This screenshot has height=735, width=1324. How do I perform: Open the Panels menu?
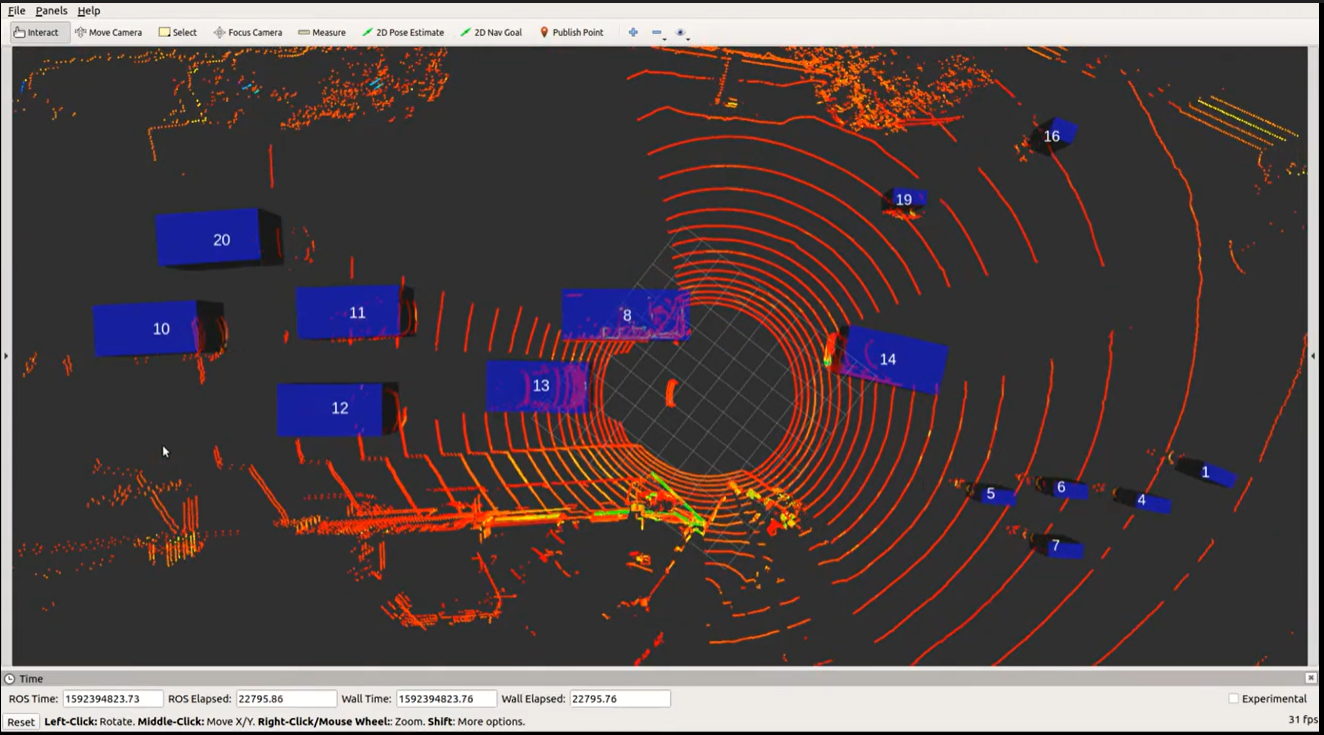51,10
